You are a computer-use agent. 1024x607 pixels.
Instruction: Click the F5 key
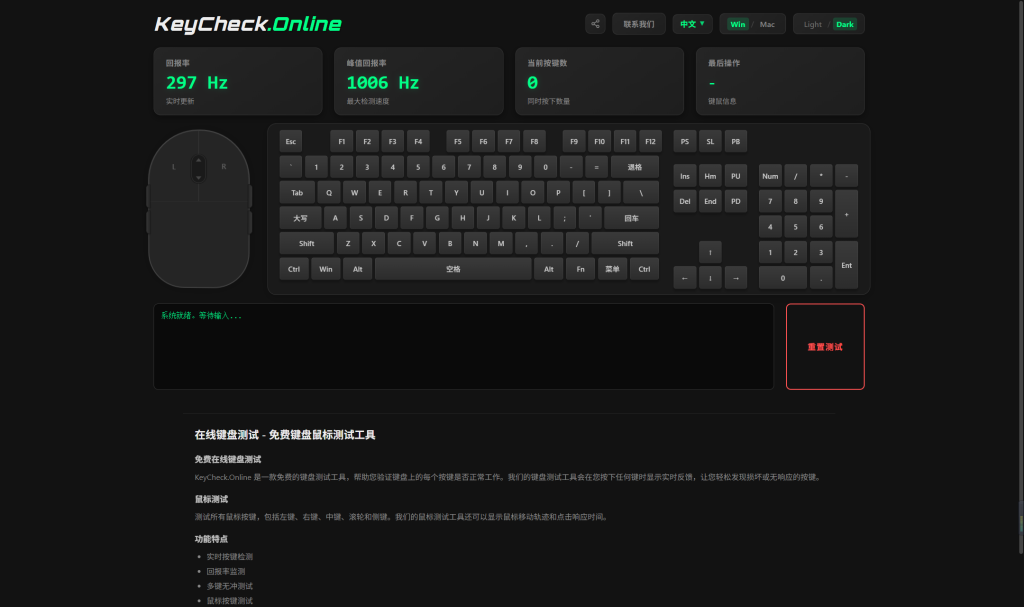pos(458,141)
